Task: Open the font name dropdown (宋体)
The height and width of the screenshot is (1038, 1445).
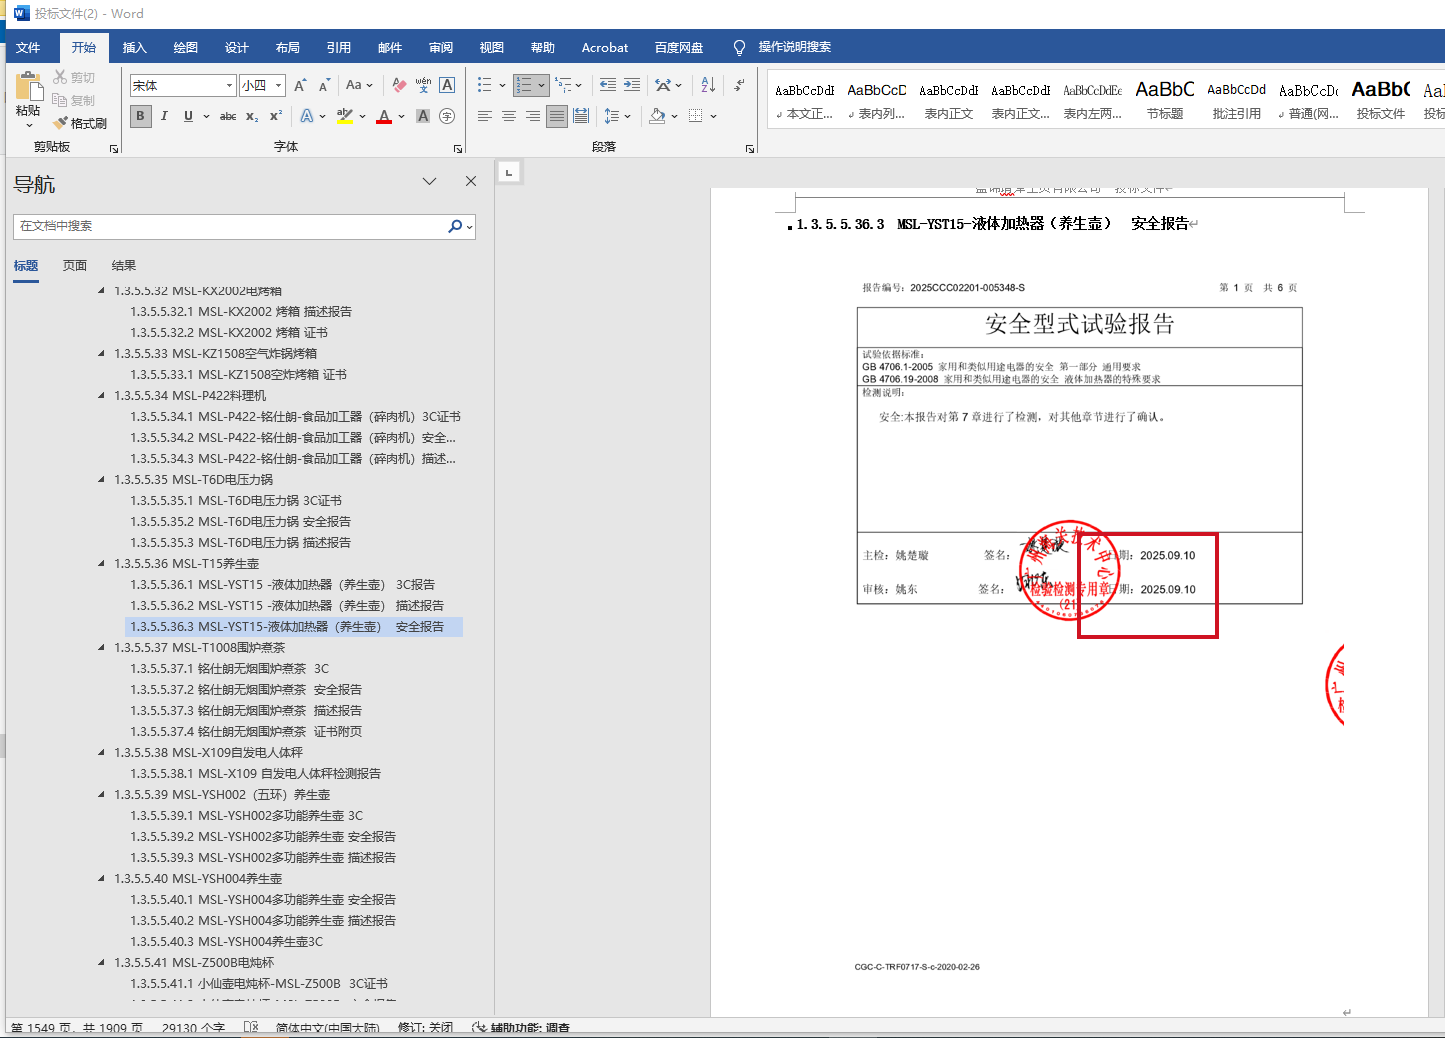Action: coord(229,86)
